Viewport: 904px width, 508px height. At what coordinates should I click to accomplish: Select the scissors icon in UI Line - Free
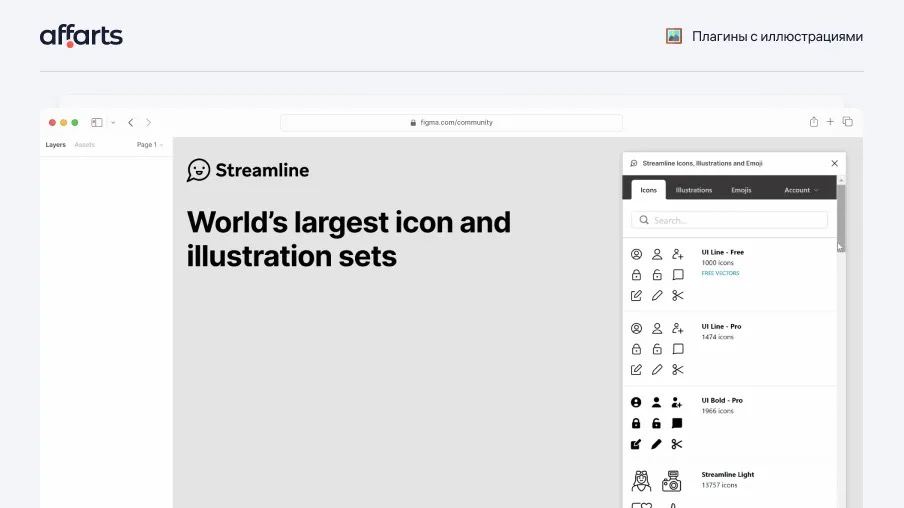(678, 295)
